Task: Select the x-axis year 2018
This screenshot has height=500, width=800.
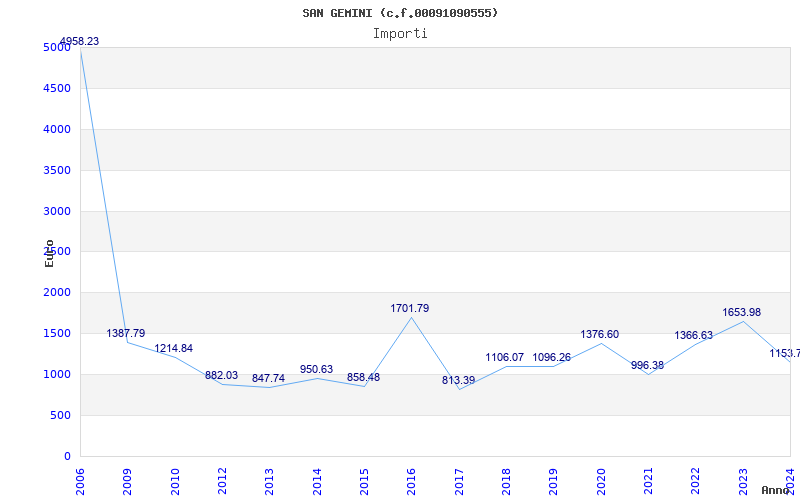Action: click(x=506, y=481)
